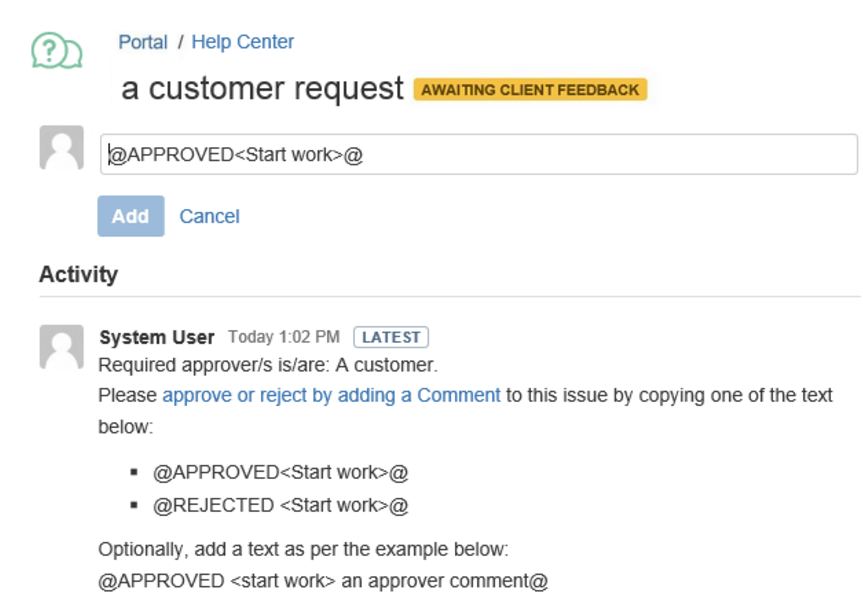Click the avatar beside the comment box
The width and height of the screenshot is (863, 596).
(61, 149)
